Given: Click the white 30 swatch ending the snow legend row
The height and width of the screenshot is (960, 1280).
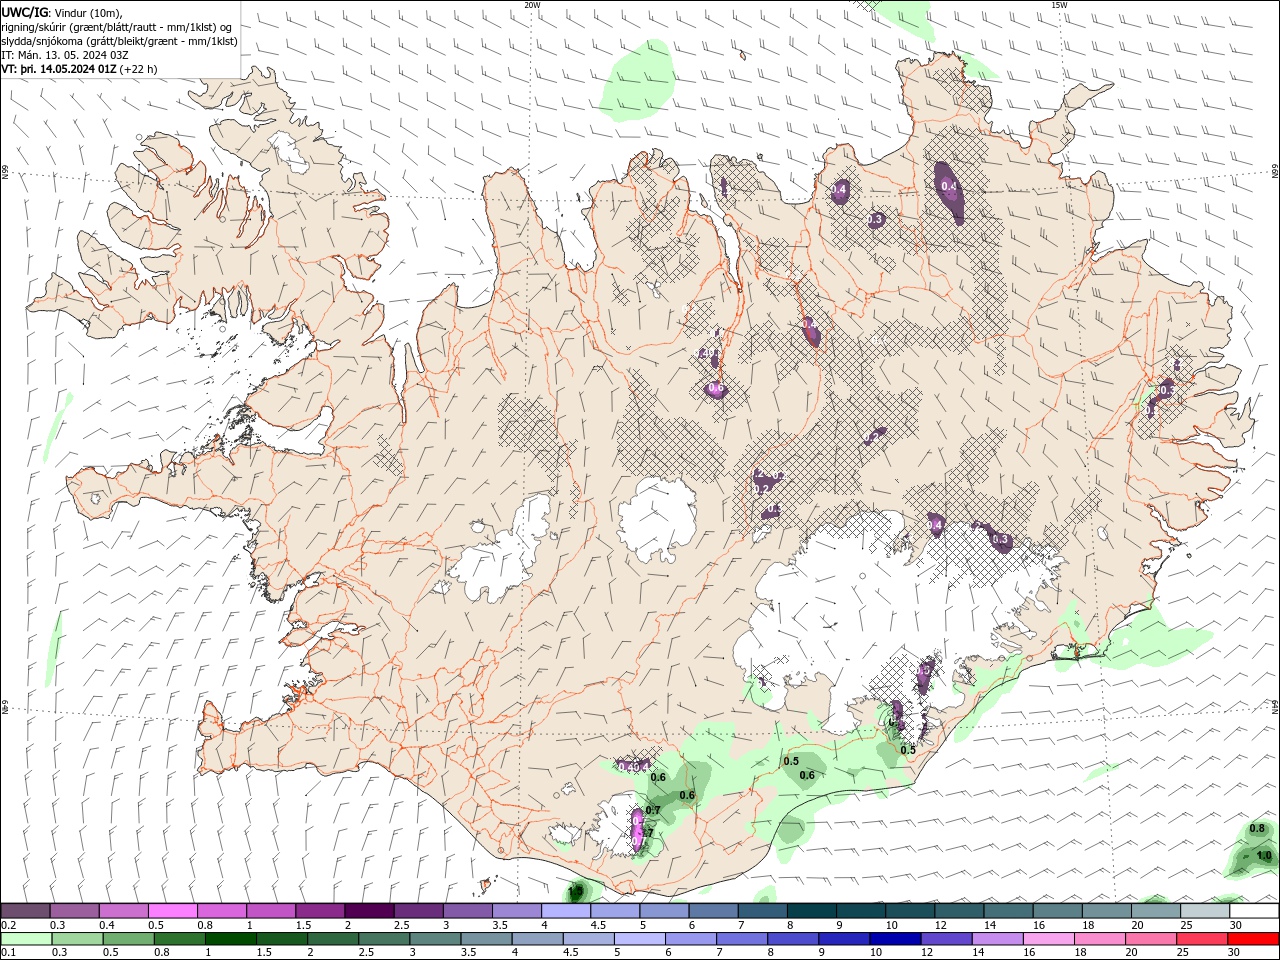Looking at the screenshot, I should 1254,911.
